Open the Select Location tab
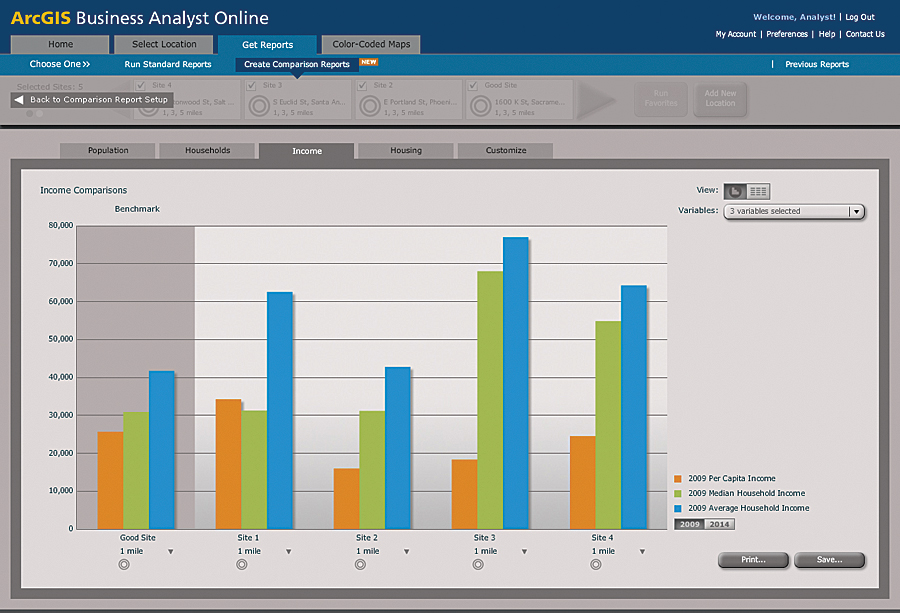 coord(164,44)
